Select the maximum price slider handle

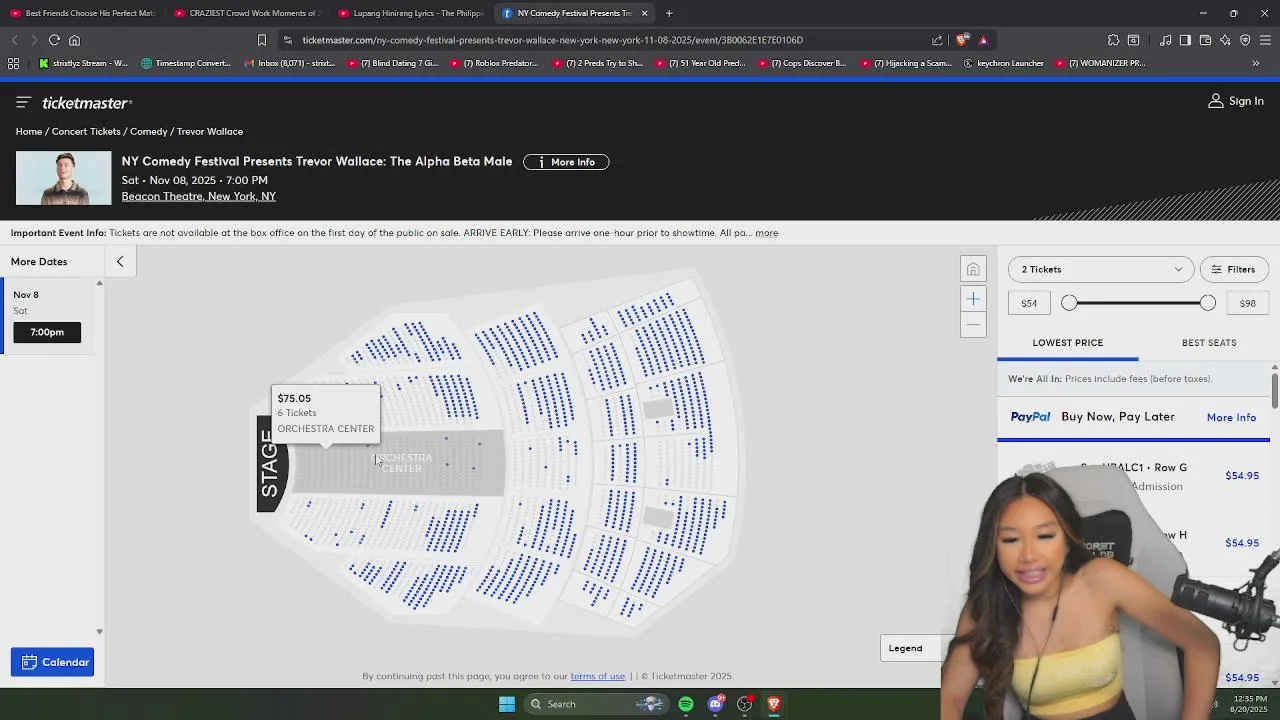pos(1208,303)
